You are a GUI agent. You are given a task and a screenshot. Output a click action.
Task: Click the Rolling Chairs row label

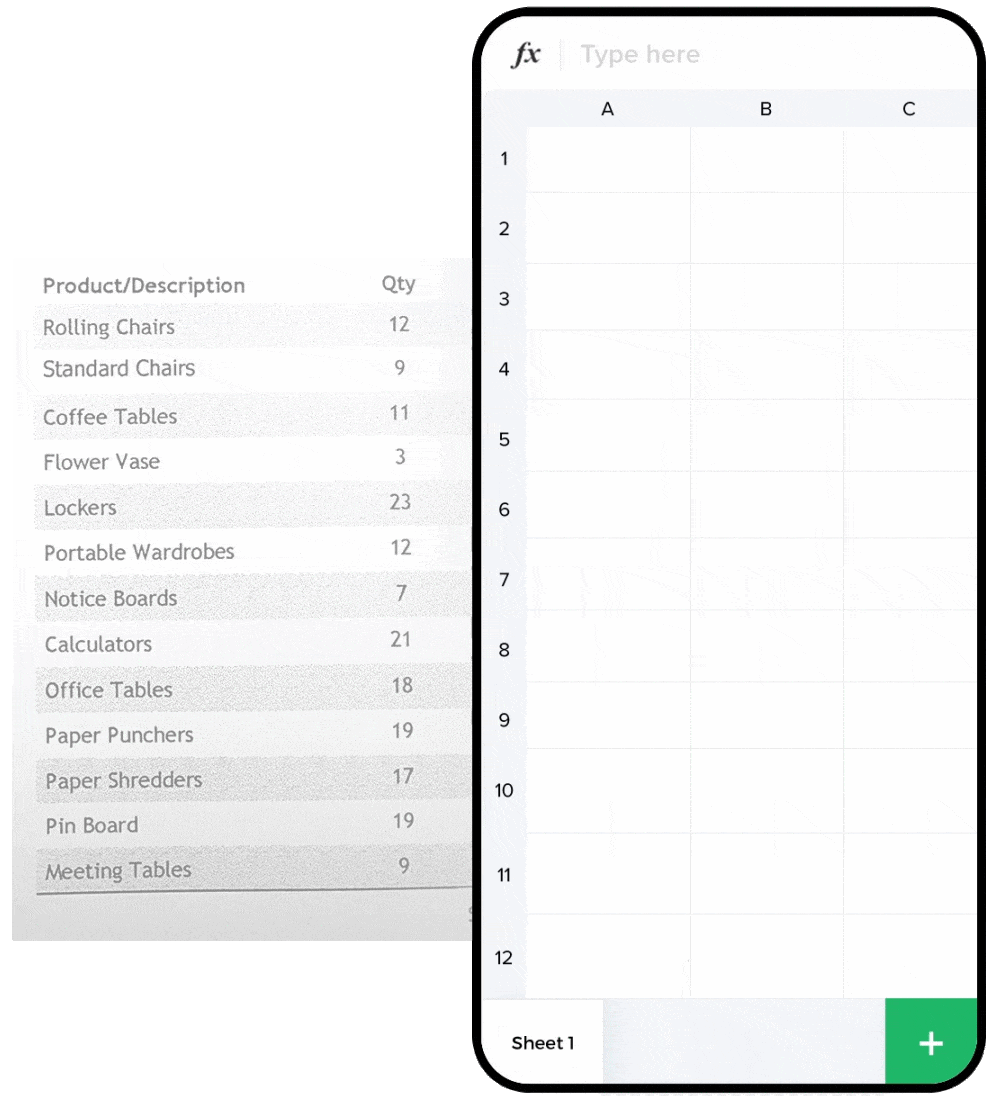[x=109, y=327]
